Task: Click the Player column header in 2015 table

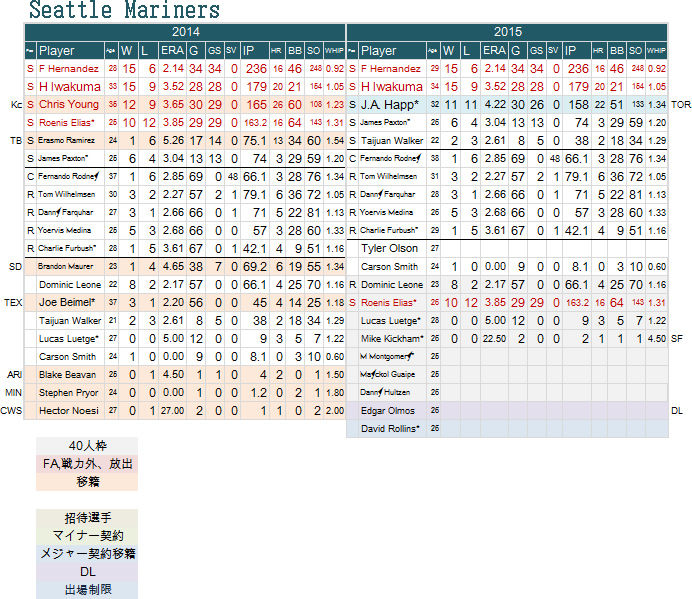Action: coord(392,51)
